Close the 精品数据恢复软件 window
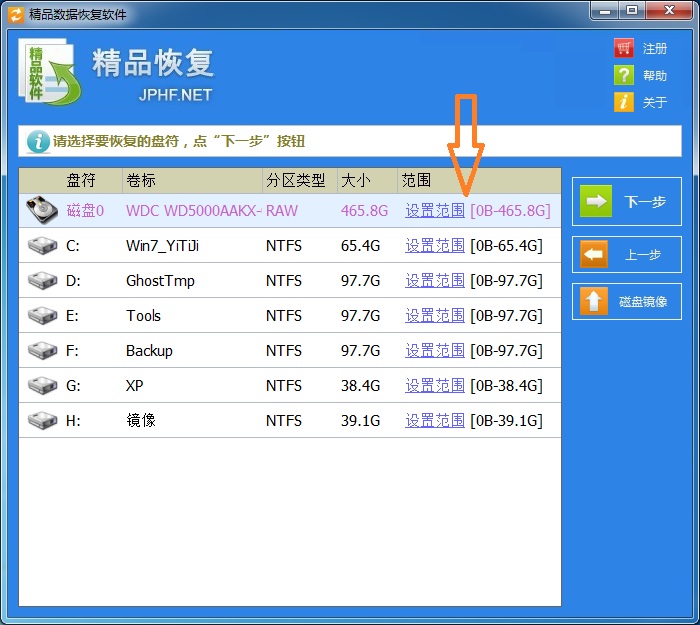Viewport: 700px width, 625px height. [669, 11]
